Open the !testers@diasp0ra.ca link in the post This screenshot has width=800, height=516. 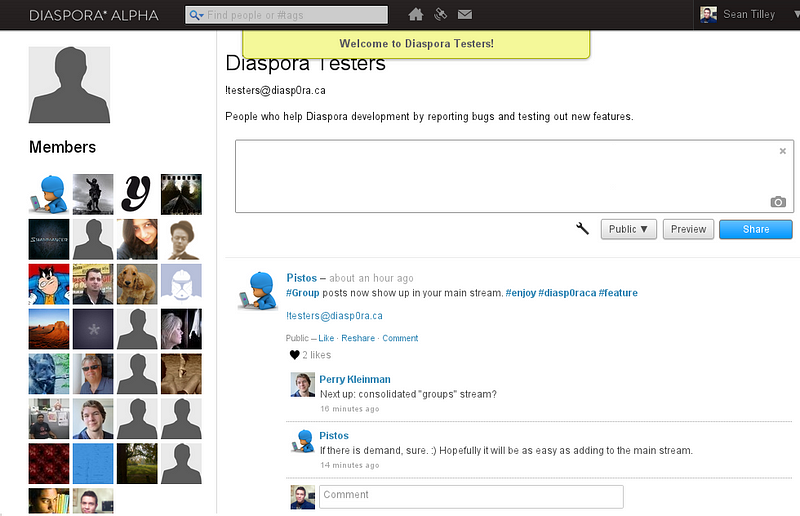click(334, 315)
